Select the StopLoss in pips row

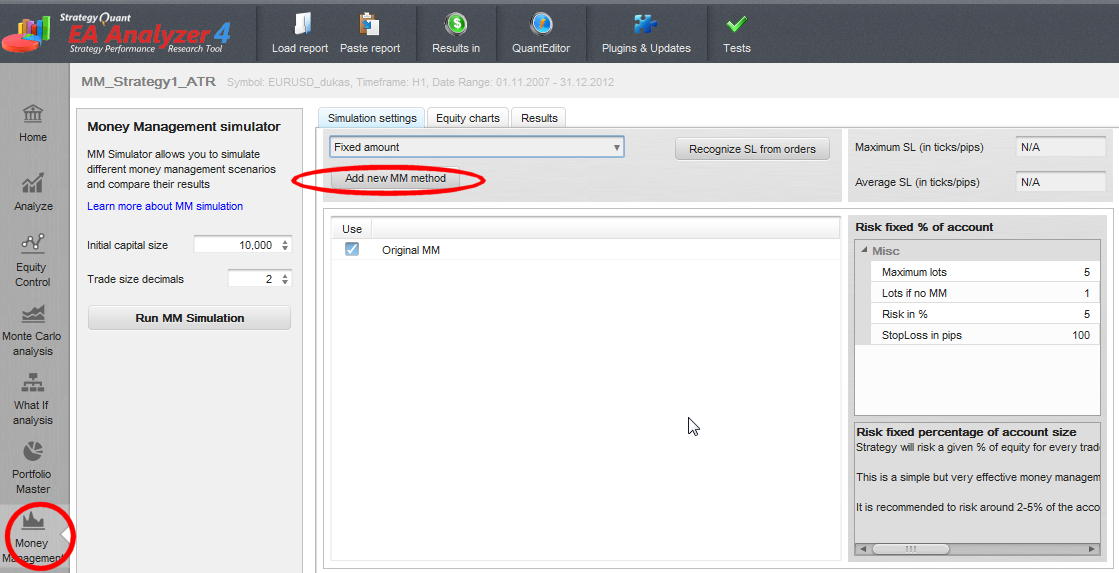(985, 335)
